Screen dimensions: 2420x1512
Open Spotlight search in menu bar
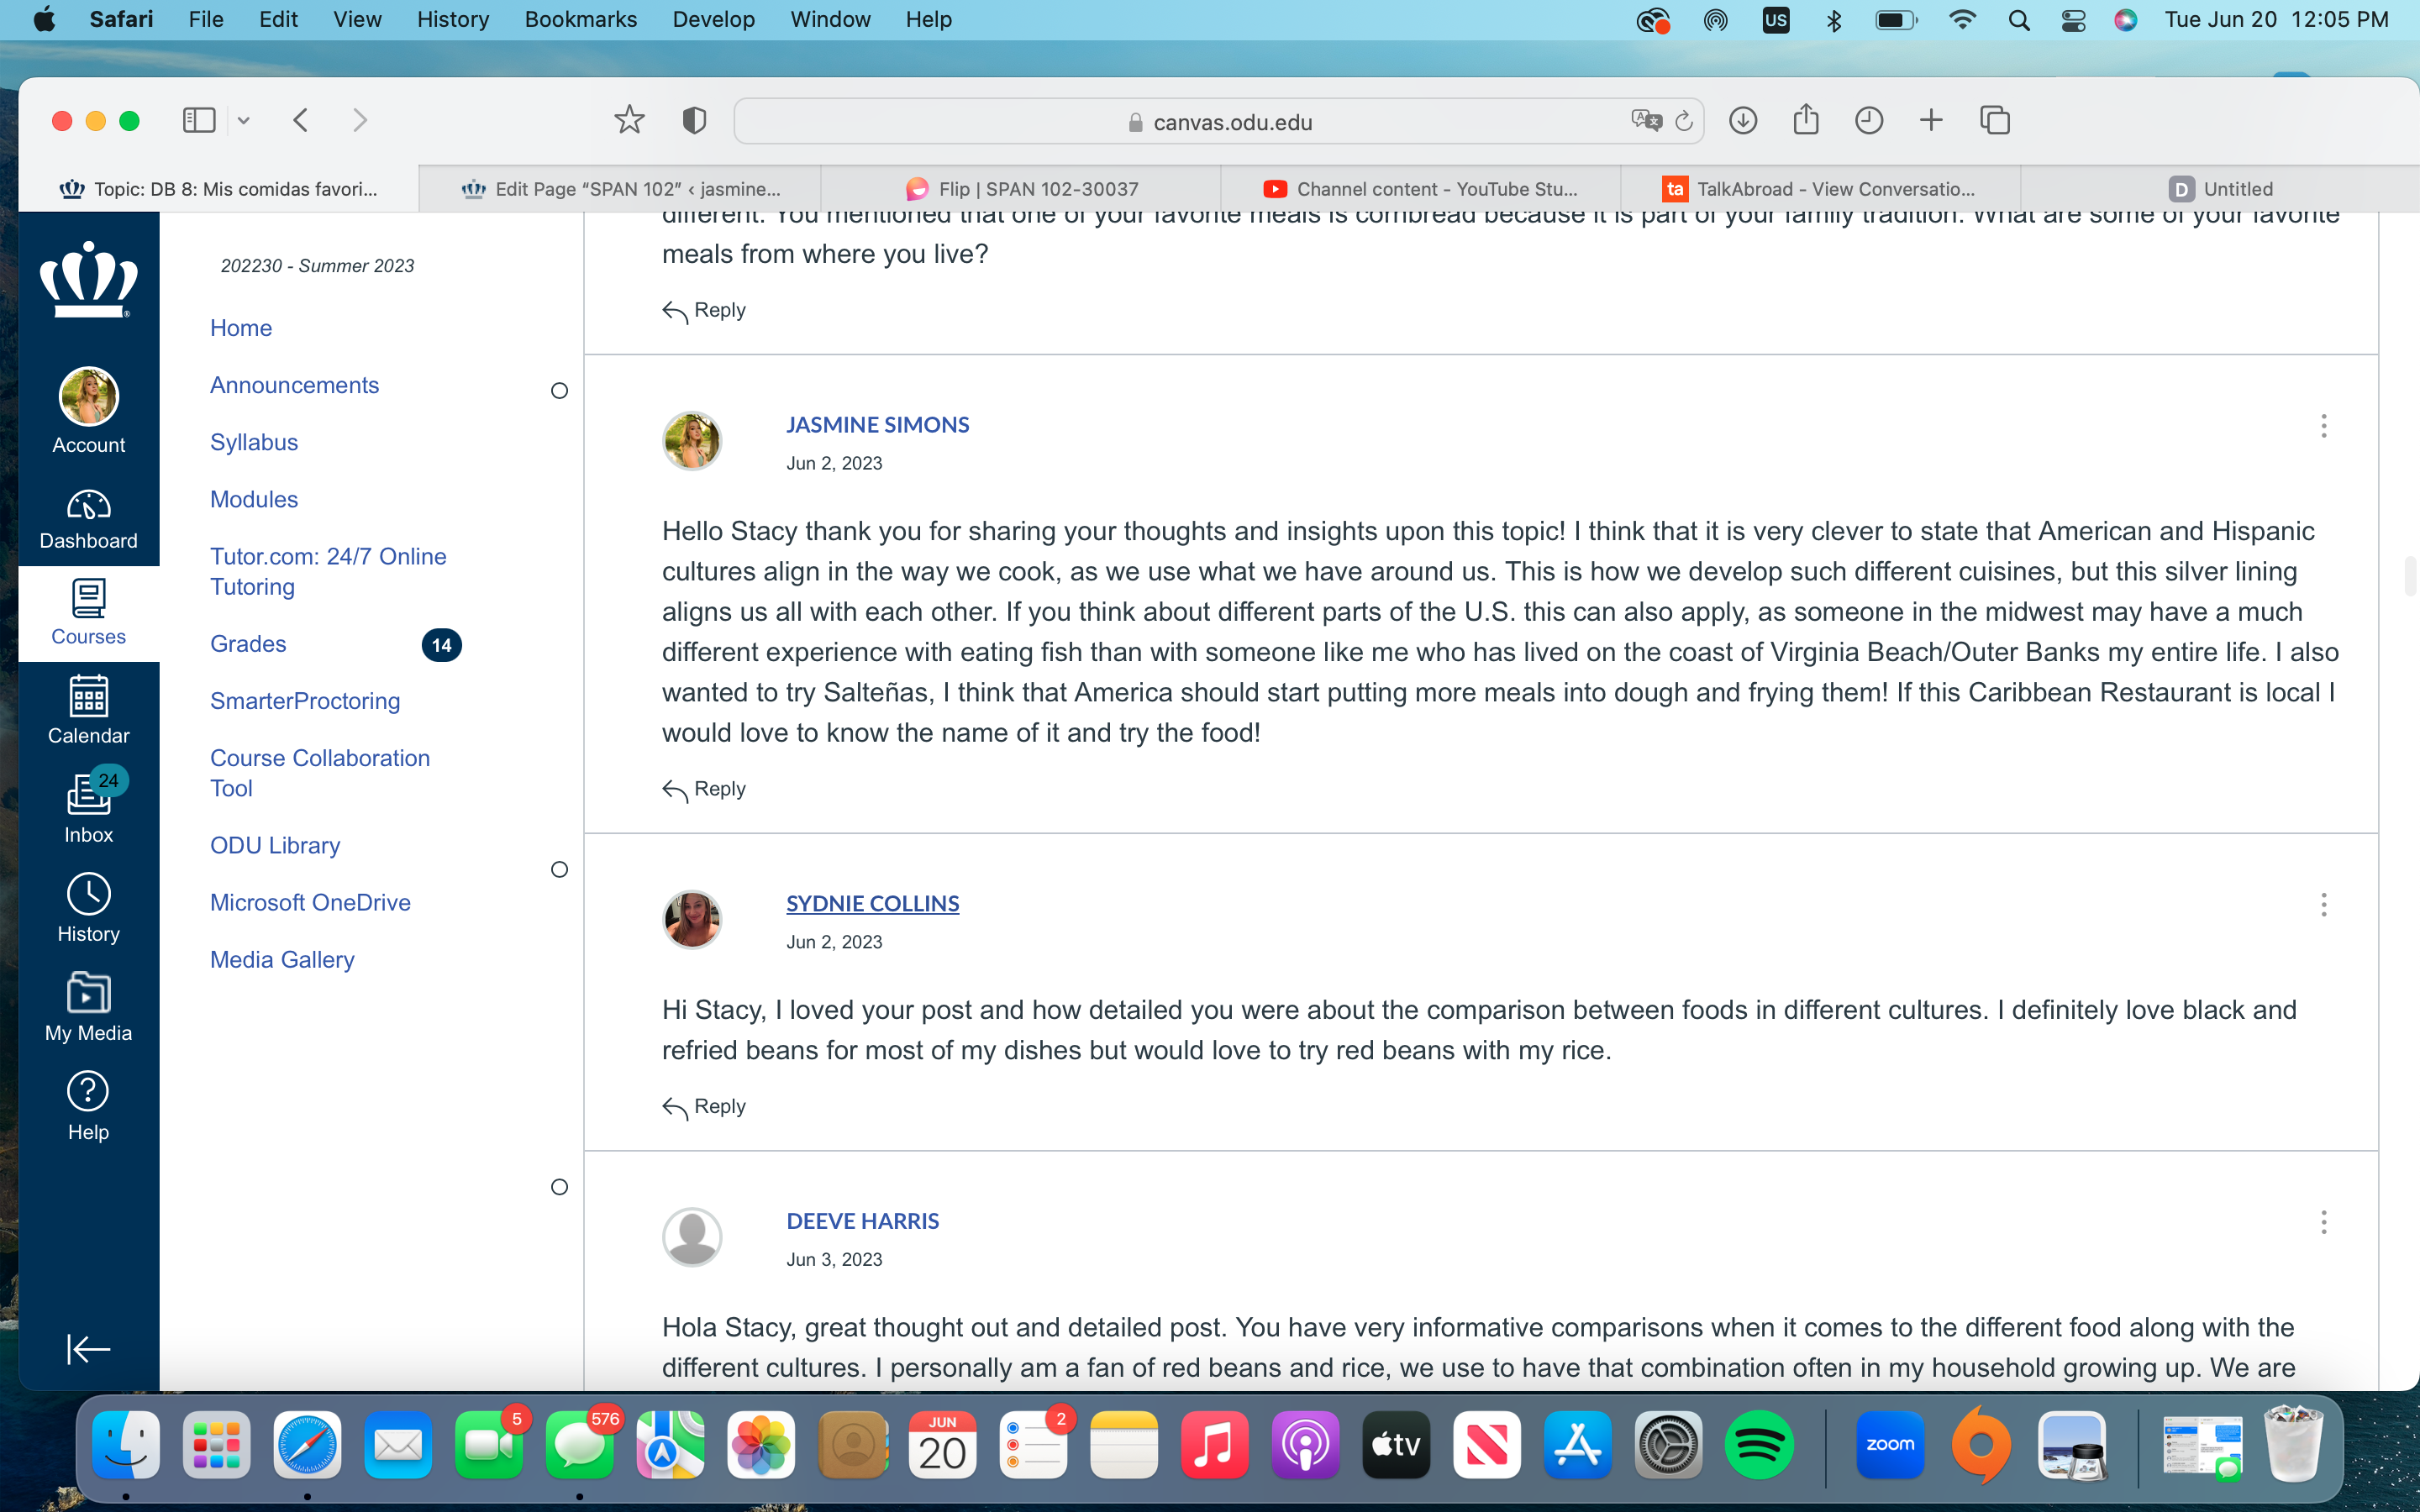[2019, 20]
